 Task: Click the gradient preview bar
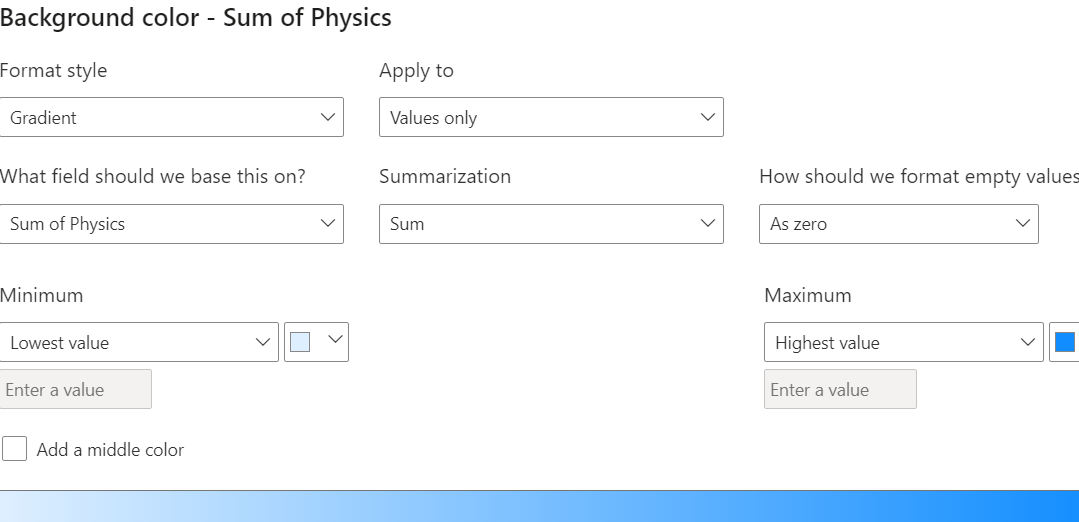point(539,506)
